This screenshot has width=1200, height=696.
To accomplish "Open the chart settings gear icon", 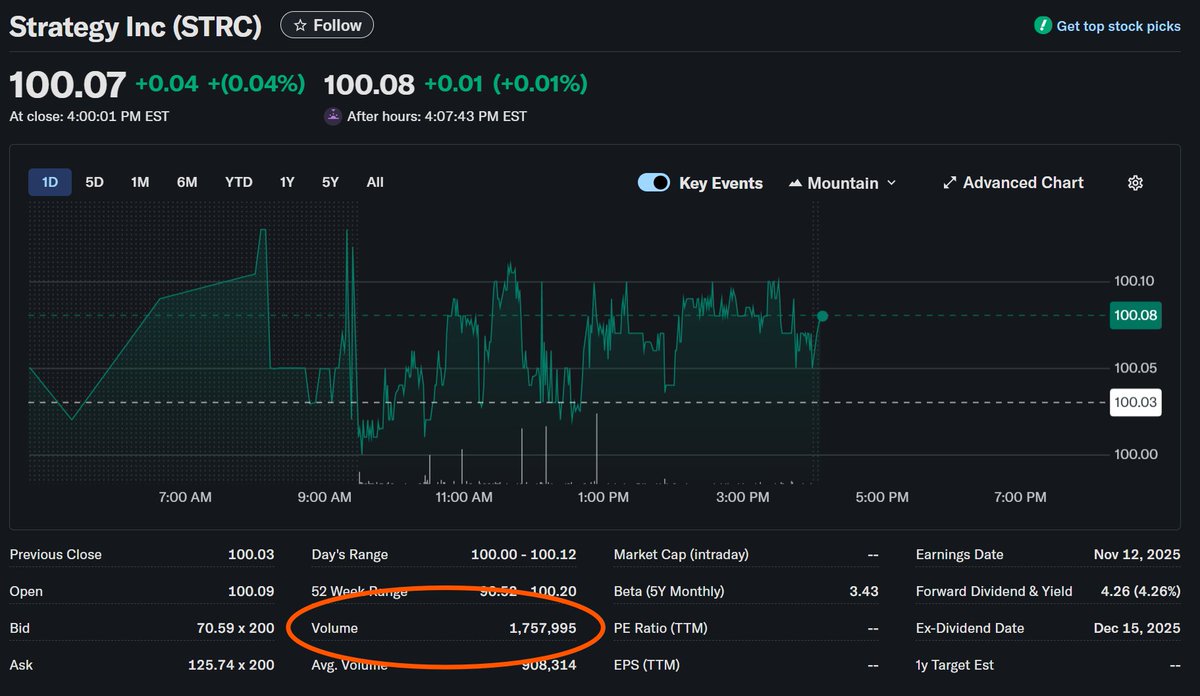I will click(x=1135, y=183).
